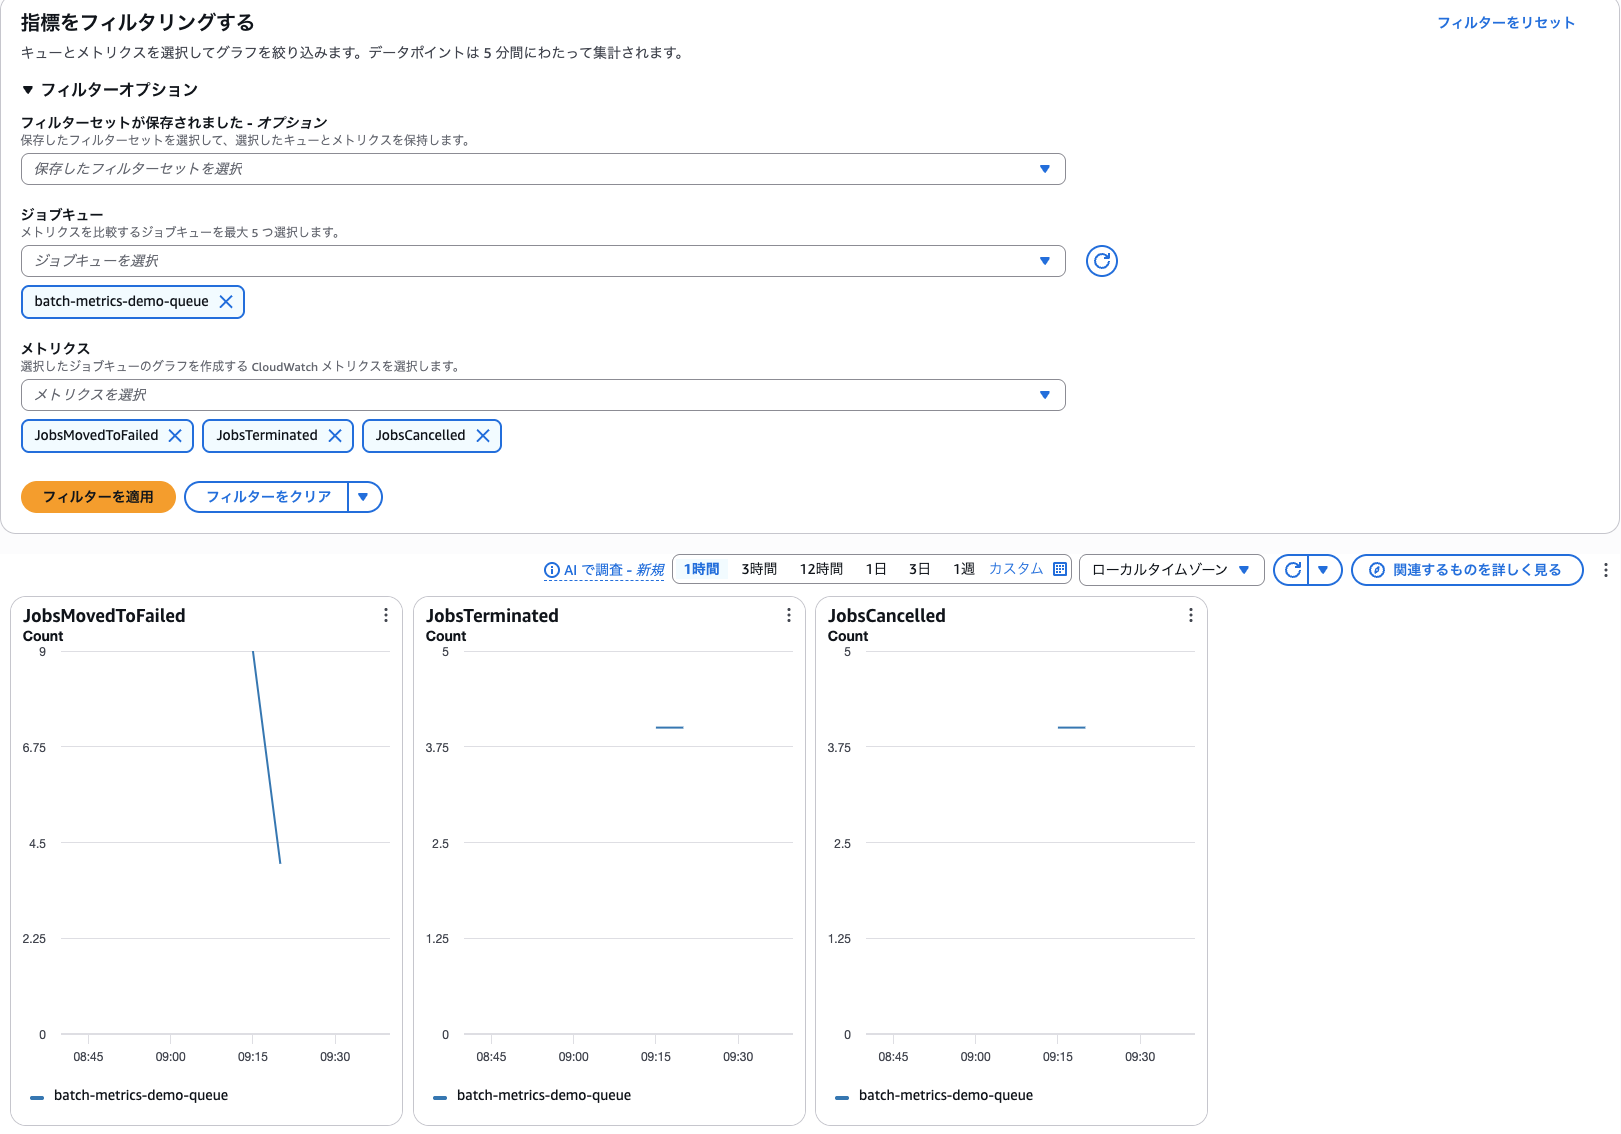Viewport: 1621px width, 1134px height.
Task: Remove the JobsMovedToFailed metric chip
Action: click(x=175, y=436)
